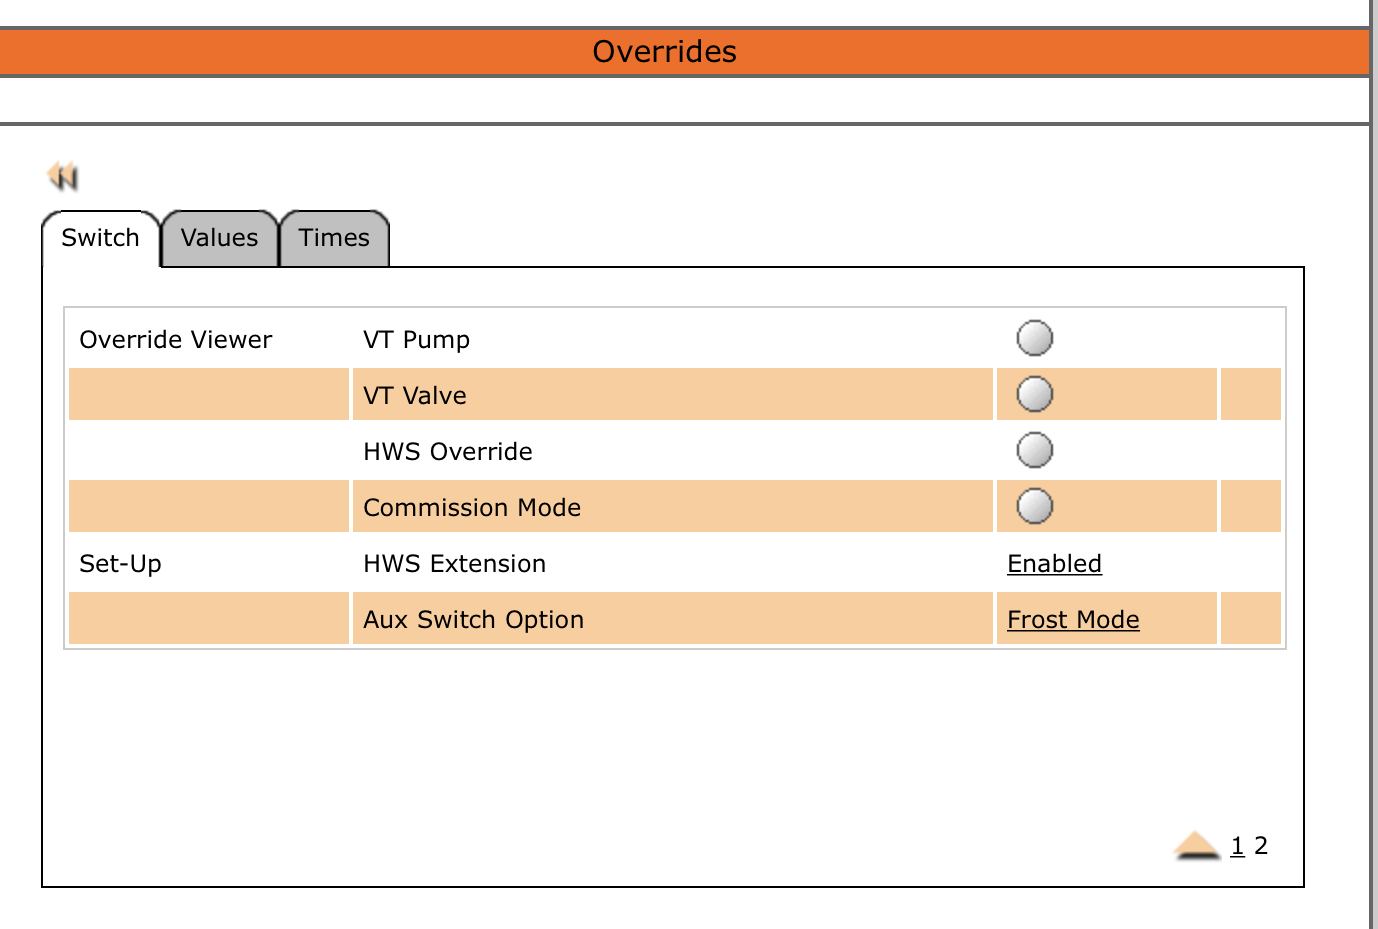Click the Commission Mode row label
This screenshot has width=1378, height=929.
point(472,508)
